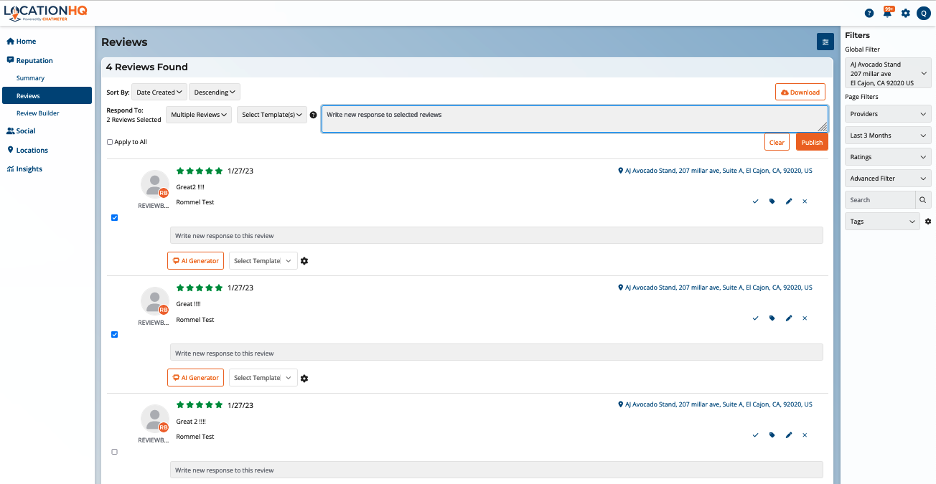This screenshot has width=936, height=484.
Task: Click the bulk response text field
Action: (x=574, y=118)
